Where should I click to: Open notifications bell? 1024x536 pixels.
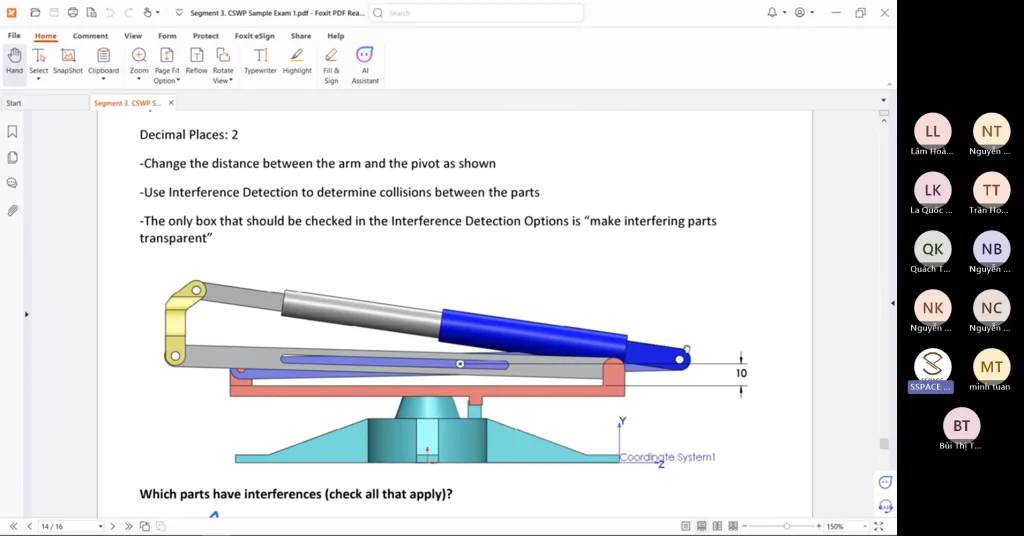[772, 12]
